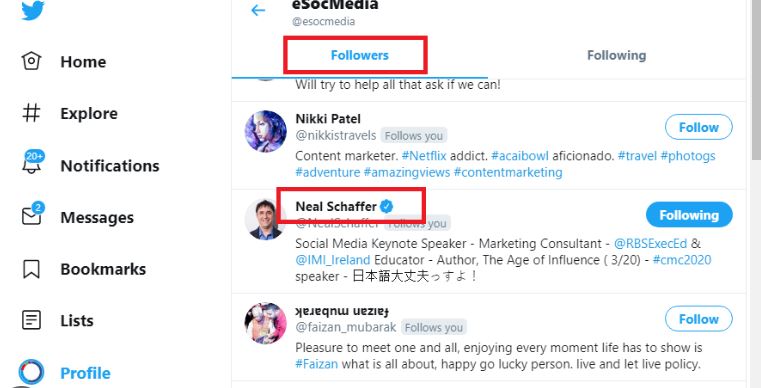Open Neal Schaffer's profile name link
Viewport: 761px width, 388px height.
[x=336, y=206]
